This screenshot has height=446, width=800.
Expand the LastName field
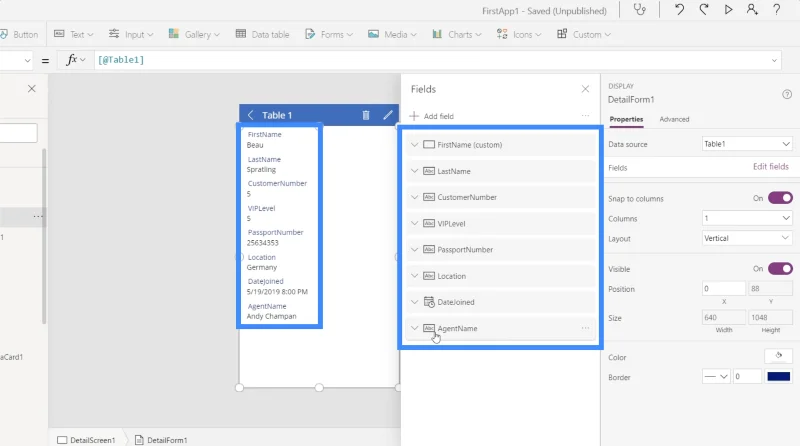pyautogui.click(x=414, y=171)
